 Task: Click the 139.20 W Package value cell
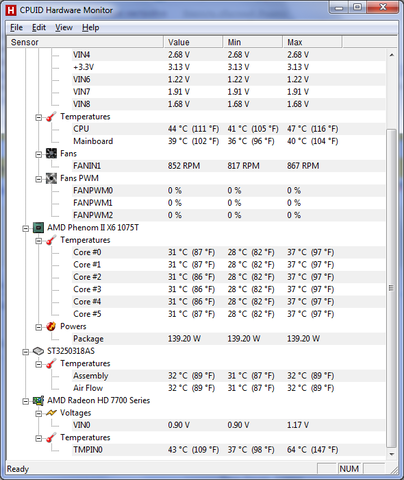point(184,339)
